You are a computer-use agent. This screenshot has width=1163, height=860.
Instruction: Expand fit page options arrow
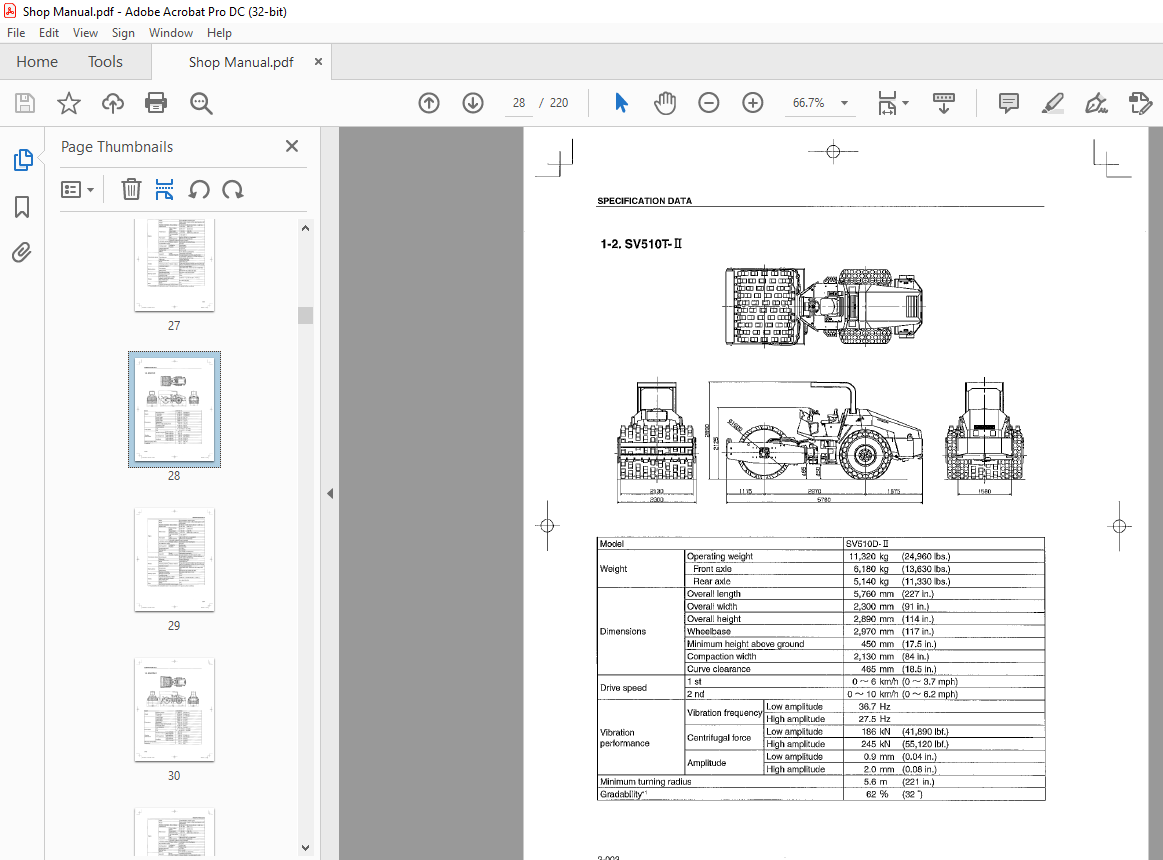906,103
